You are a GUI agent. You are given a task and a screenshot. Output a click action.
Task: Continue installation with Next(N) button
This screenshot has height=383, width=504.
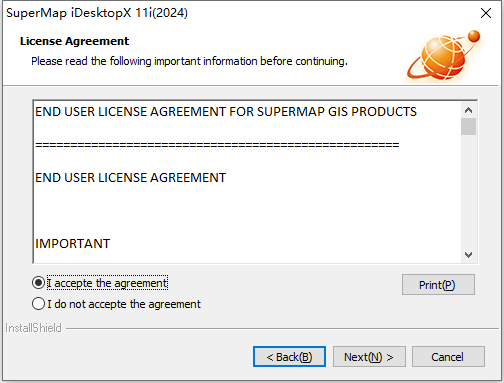369,357
